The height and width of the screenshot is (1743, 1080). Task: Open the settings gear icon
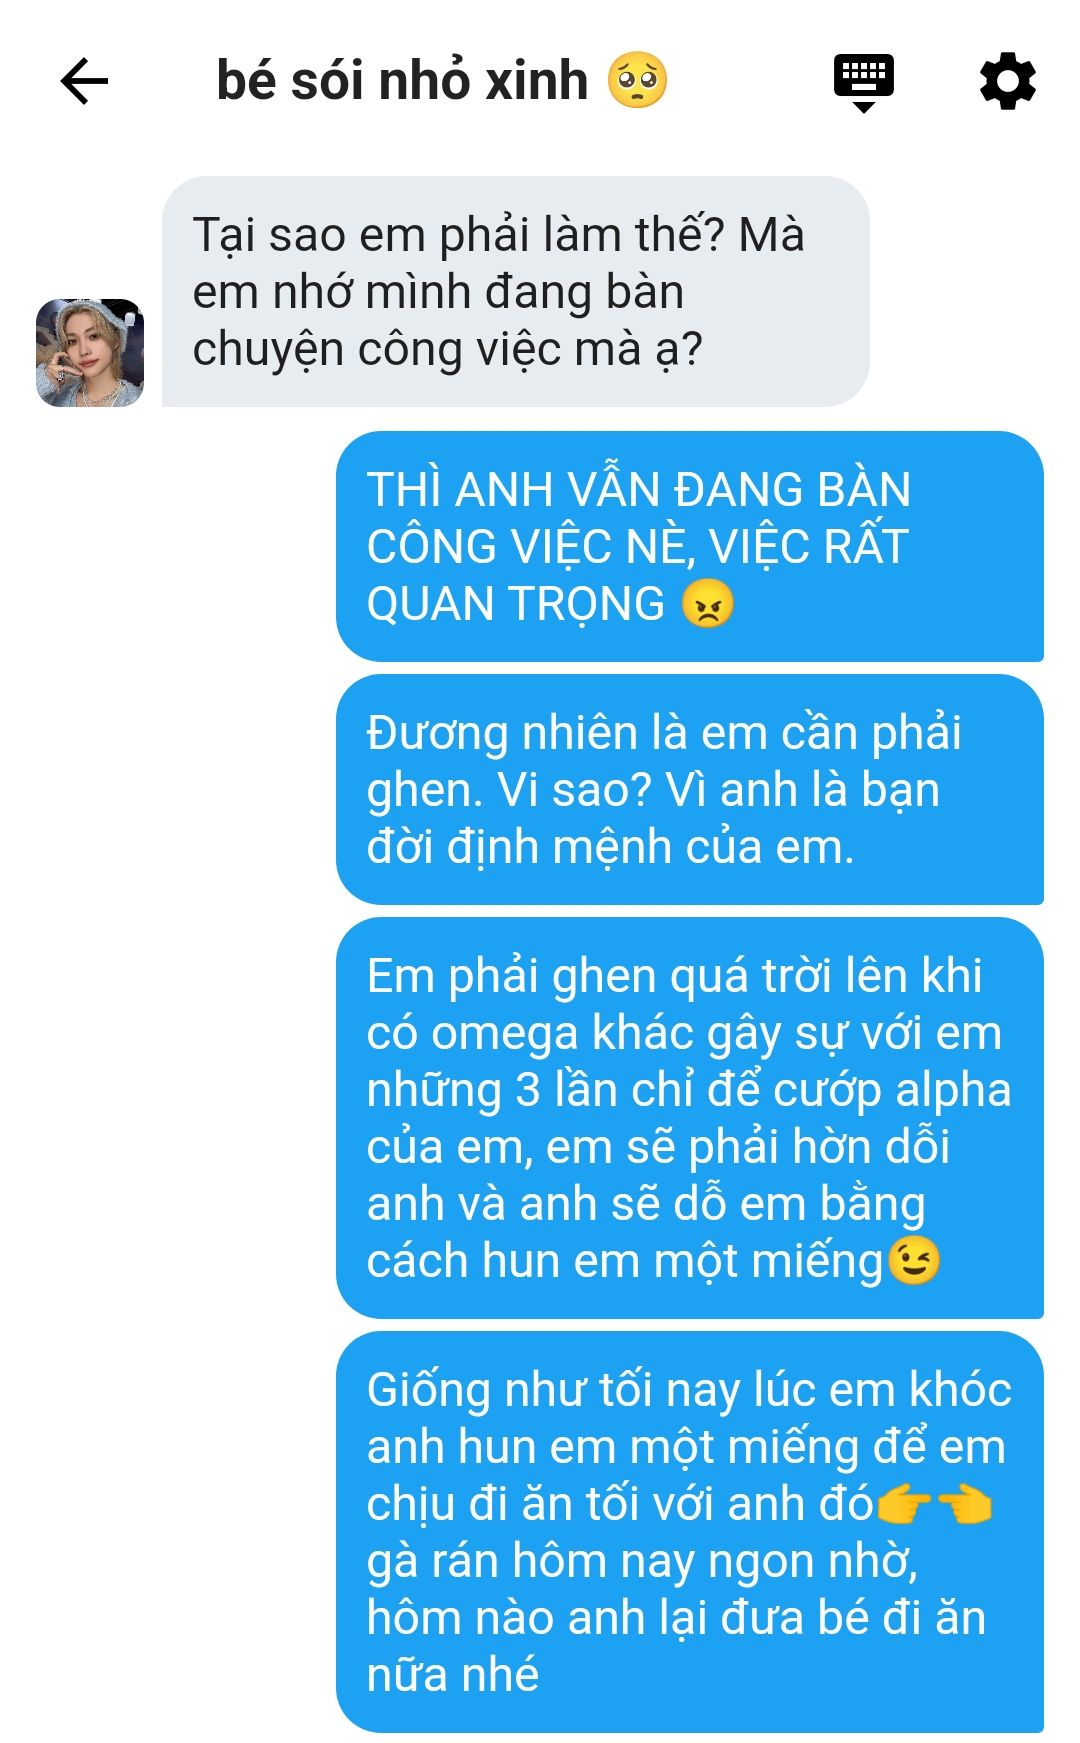pos(1007,81)
